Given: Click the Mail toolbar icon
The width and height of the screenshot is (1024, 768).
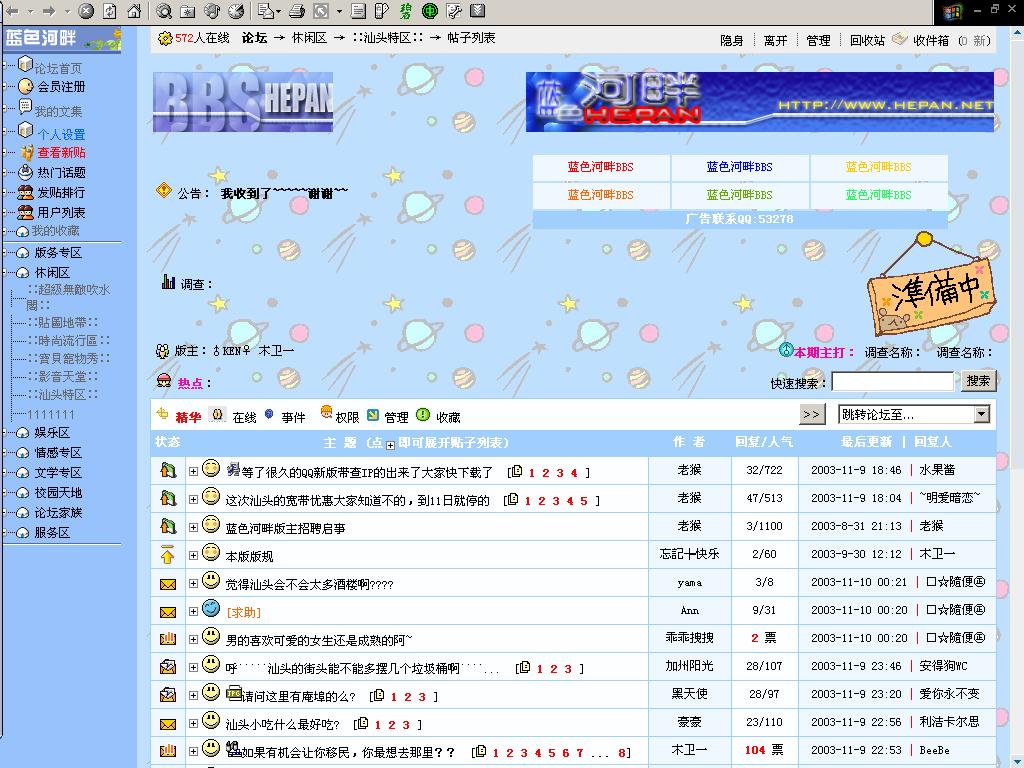Looking at the screenshot, I should [266, 10].
